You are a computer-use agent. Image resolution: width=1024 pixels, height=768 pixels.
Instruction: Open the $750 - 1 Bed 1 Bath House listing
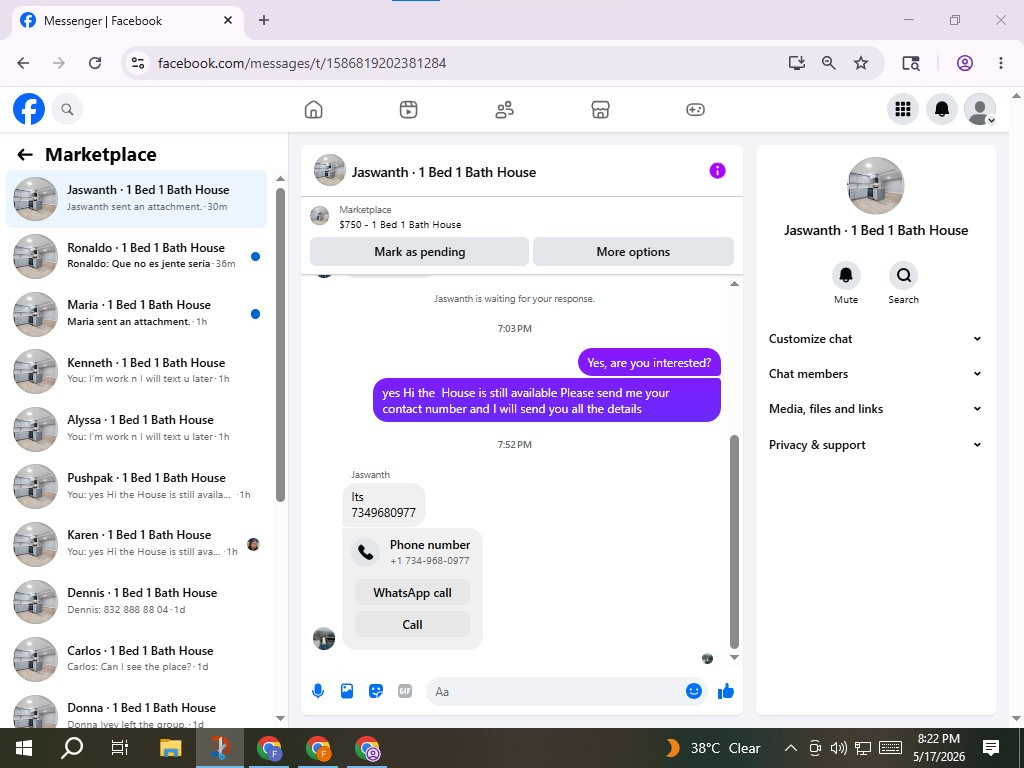[x=400, y=224]
